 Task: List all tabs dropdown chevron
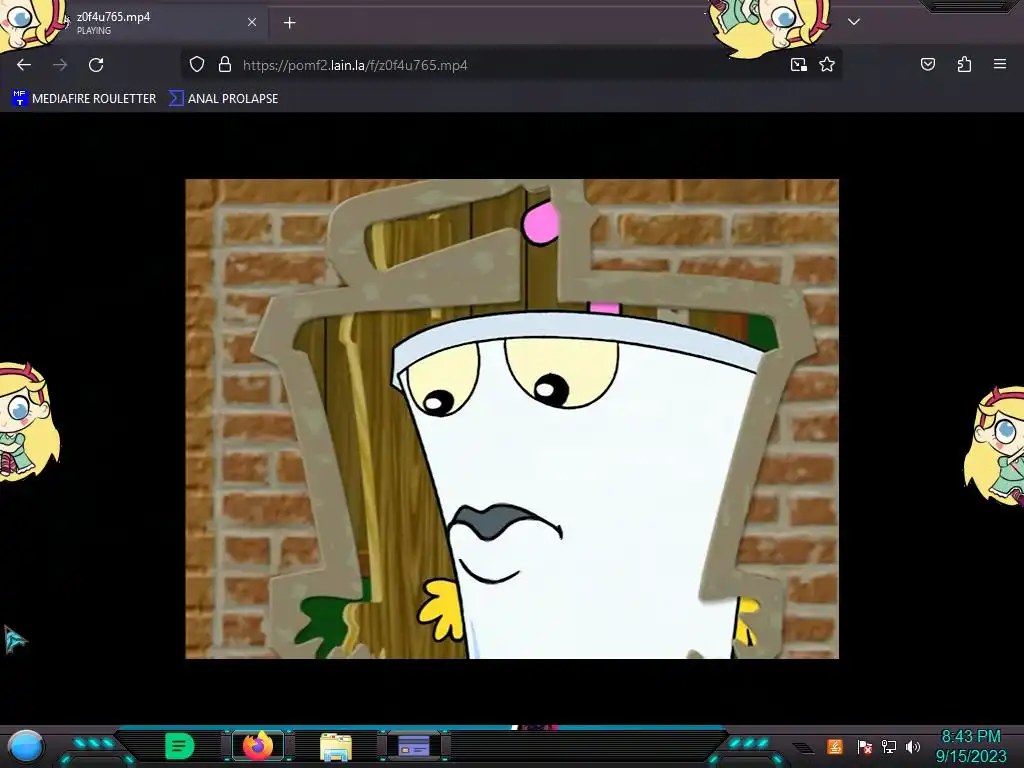pyautogui.click(x=854, y=22)
